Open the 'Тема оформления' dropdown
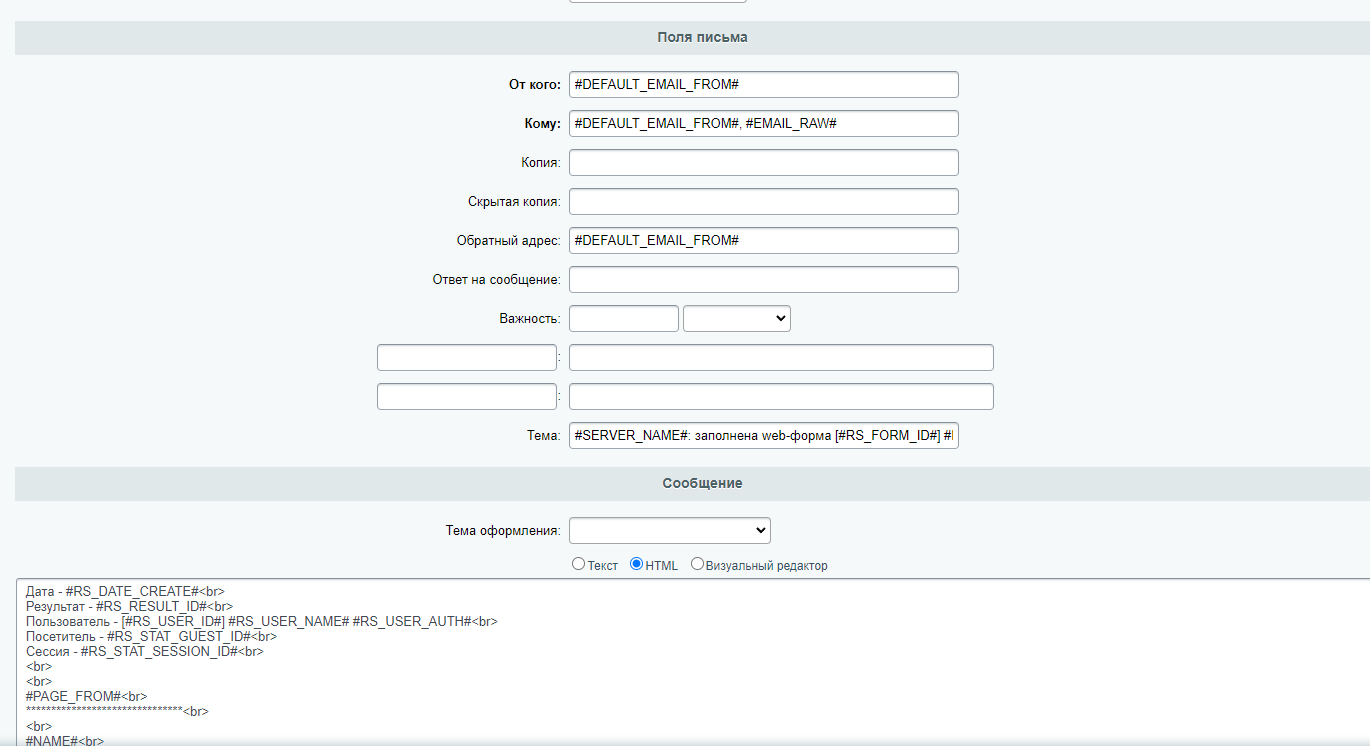 [x=670, y=530]
